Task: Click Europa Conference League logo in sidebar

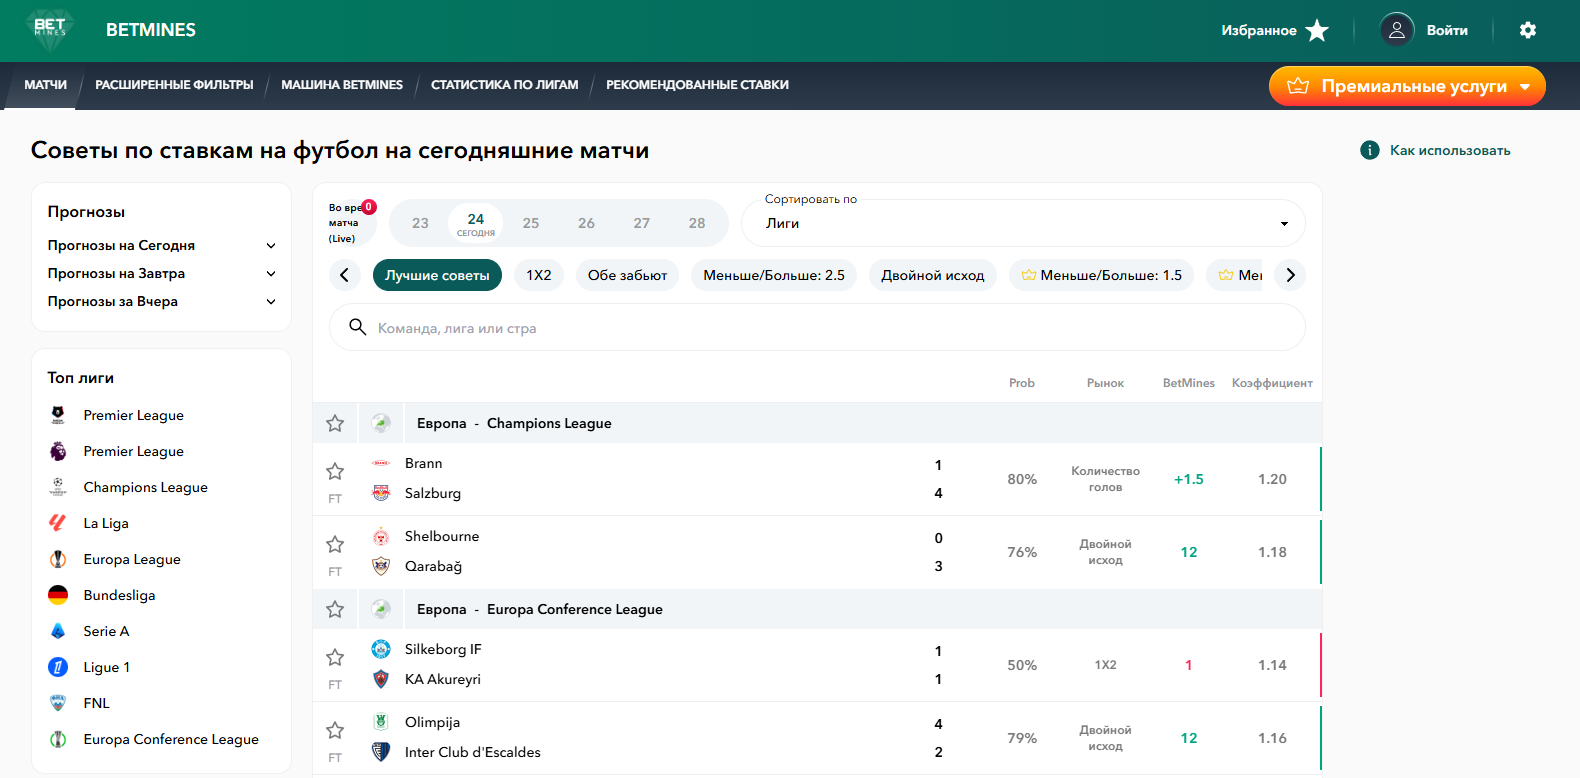Action: pos(58,739)
